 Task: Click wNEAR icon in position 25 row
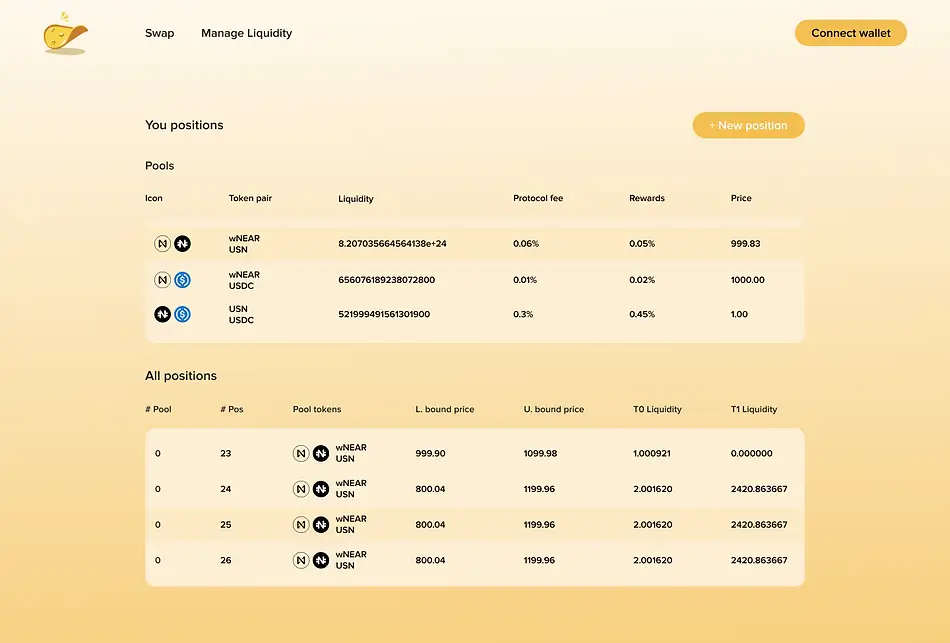[x=301, y=525]
